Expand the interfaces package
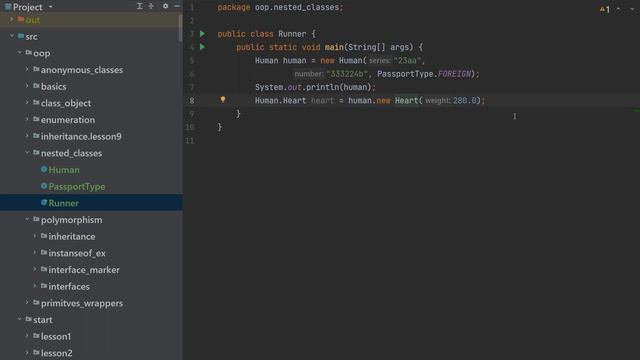 pyautogui.click(x=35, y=286)
